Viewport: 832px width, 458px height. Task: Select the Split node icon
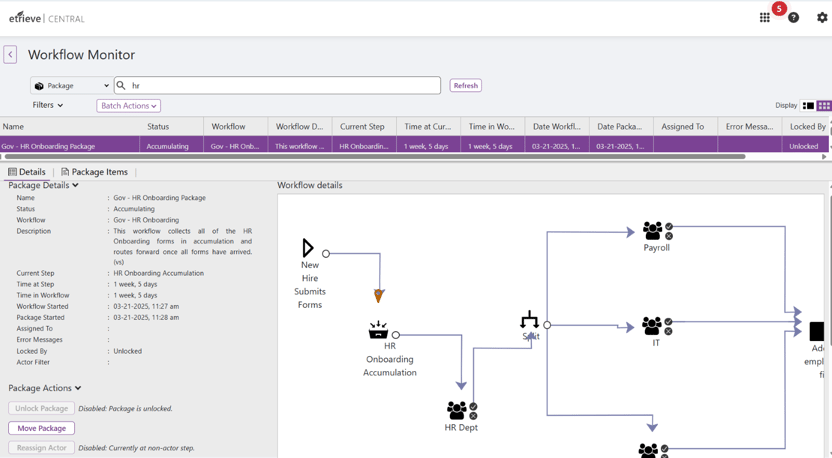point(529,320)
